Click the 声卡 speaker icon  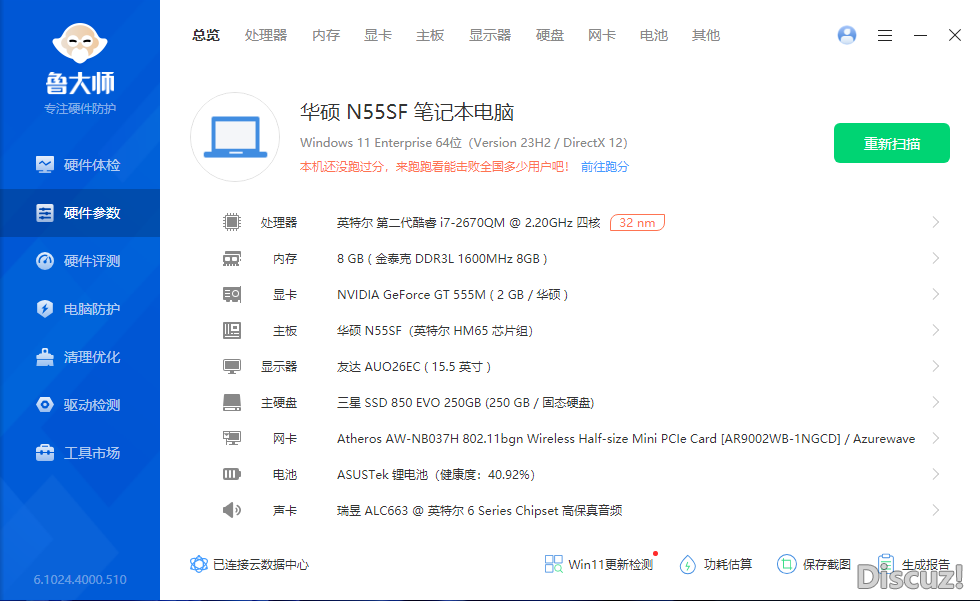click(x=232, y=510)
